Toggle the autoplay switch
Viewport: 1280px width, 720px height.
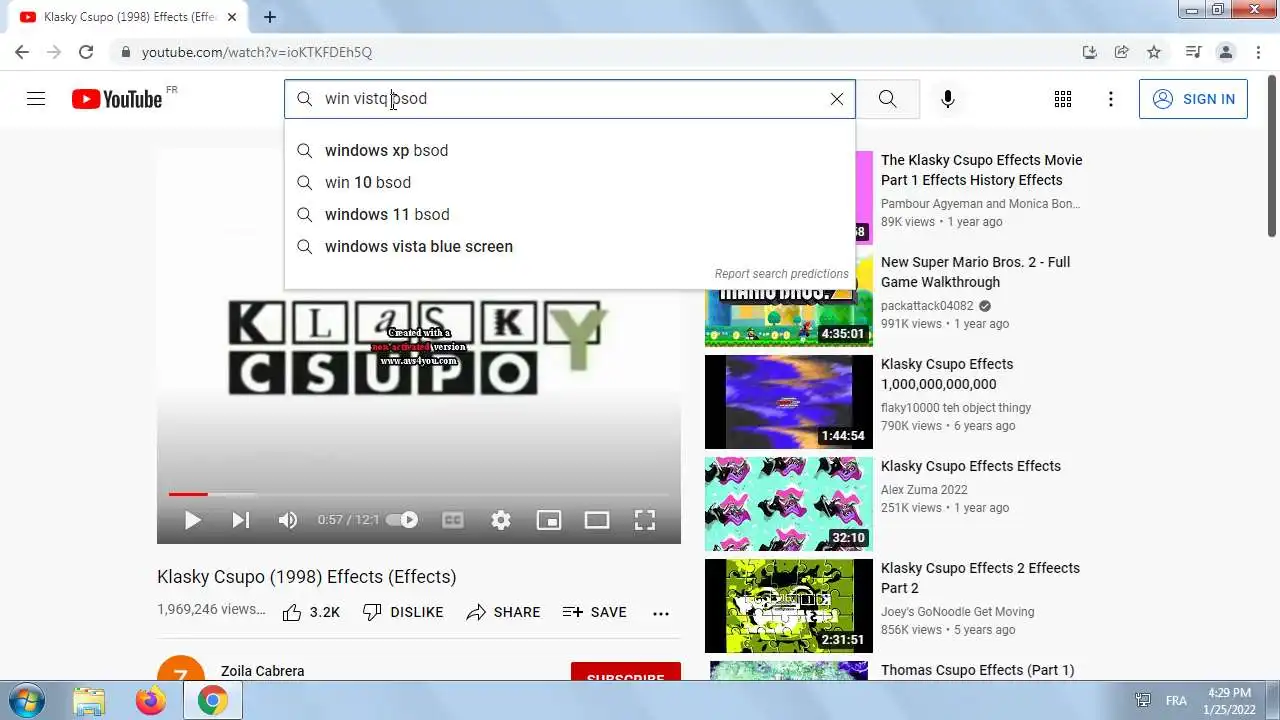(x=403, y=520)
